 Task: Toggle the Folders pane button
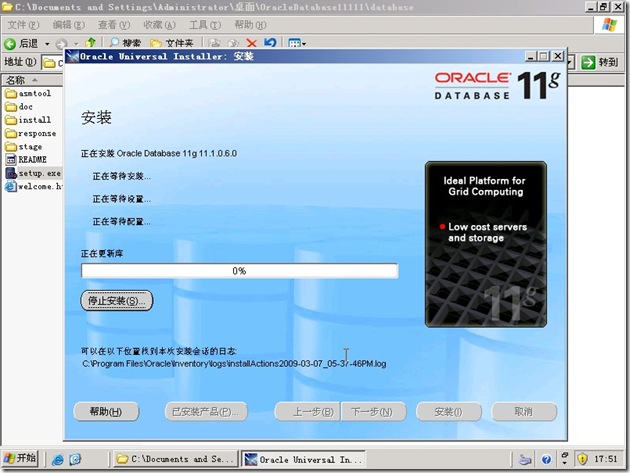171,43
